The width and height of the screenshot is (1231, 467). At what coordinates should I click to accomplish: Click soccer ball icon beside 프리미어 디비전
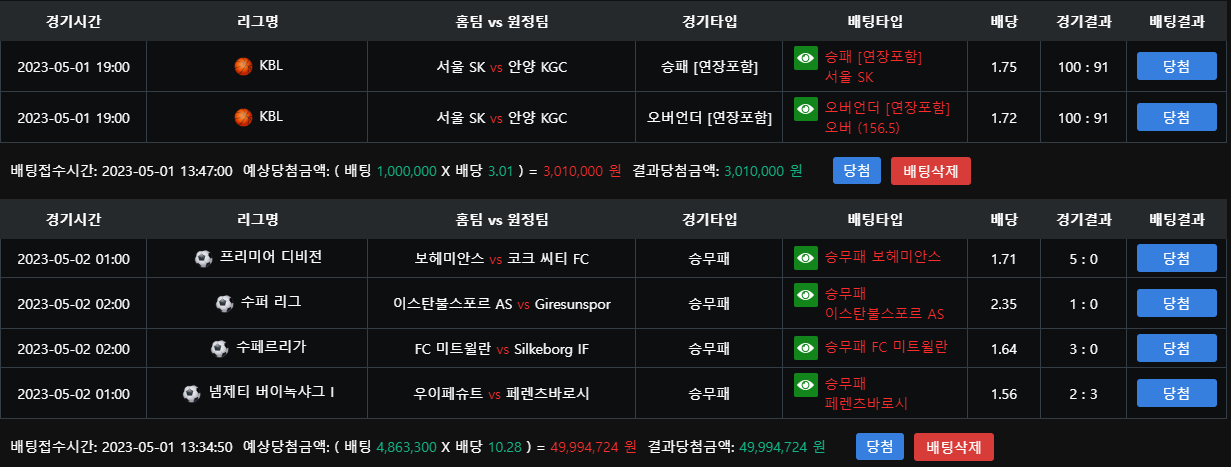pyautogui.click(x=204, y=258)
